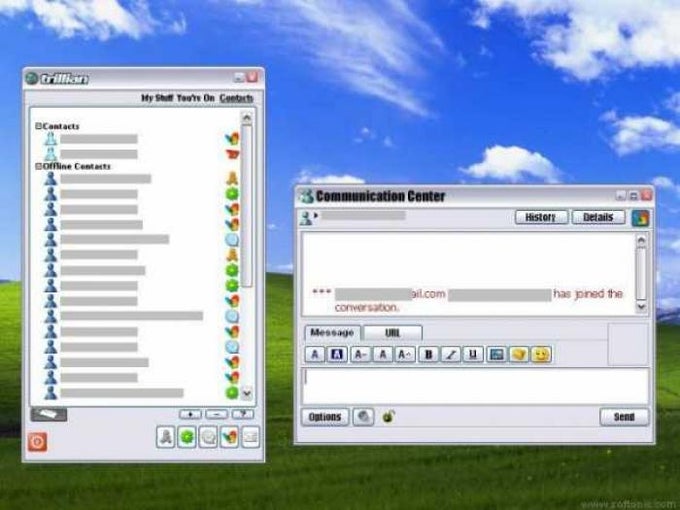The width and height of the screenshot is (680, 510).
Task: Click the green bomb icon
Action: pos(389,416)
